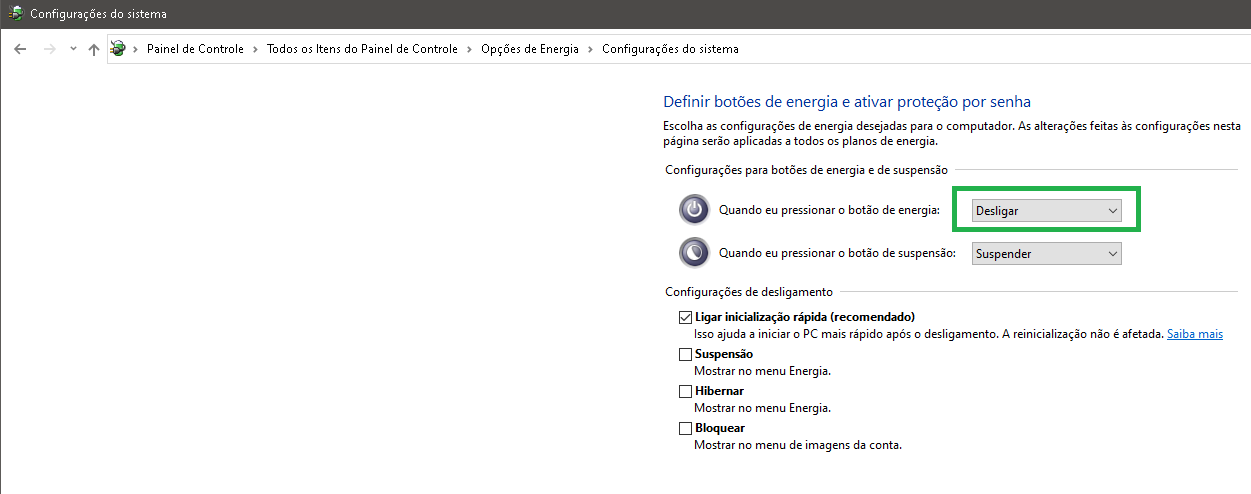The width and height of the screenshot is (1251, 494).
Task: Click the Forward navigation arrow
Action: (x=49, y=49)
